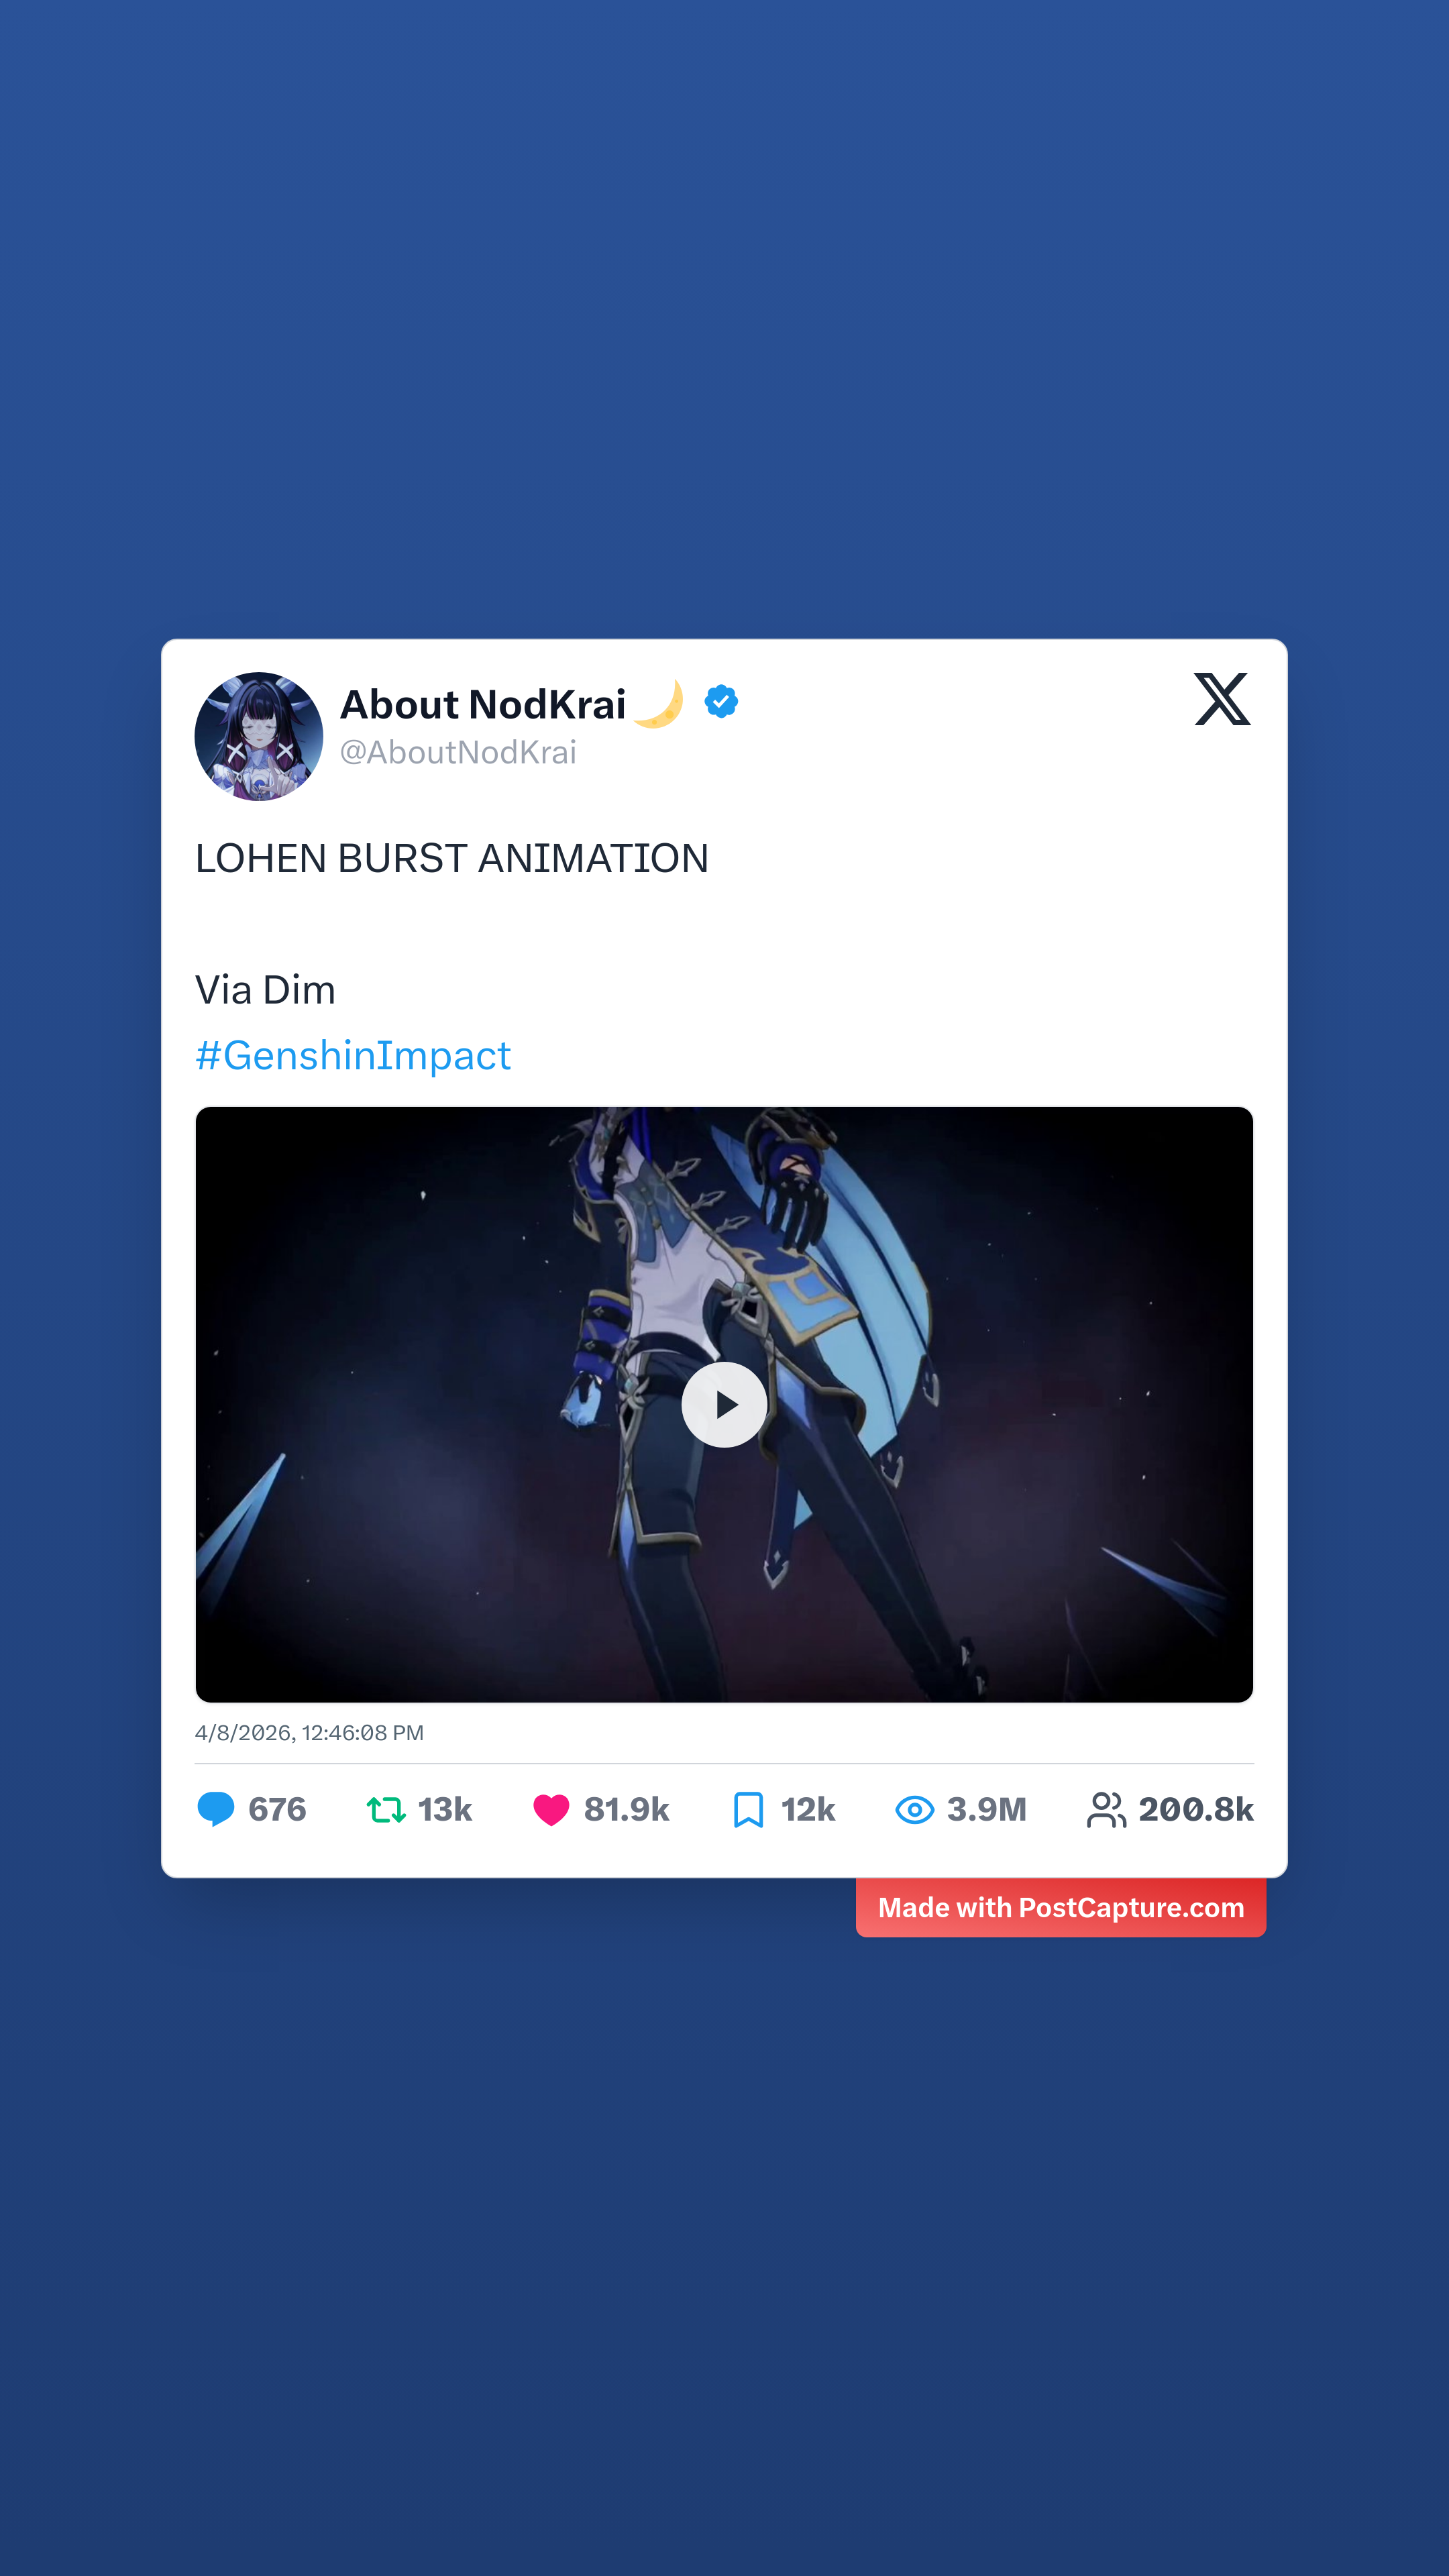Click the bookmark icon

(x=748, y=1809)
